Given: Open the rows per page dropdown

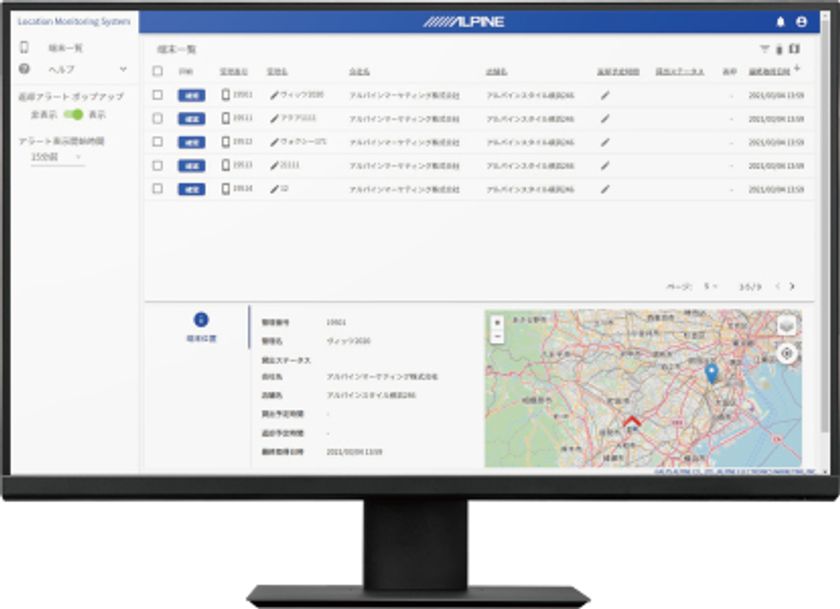Looking at the screenshot, I should (x=711, y=287).
